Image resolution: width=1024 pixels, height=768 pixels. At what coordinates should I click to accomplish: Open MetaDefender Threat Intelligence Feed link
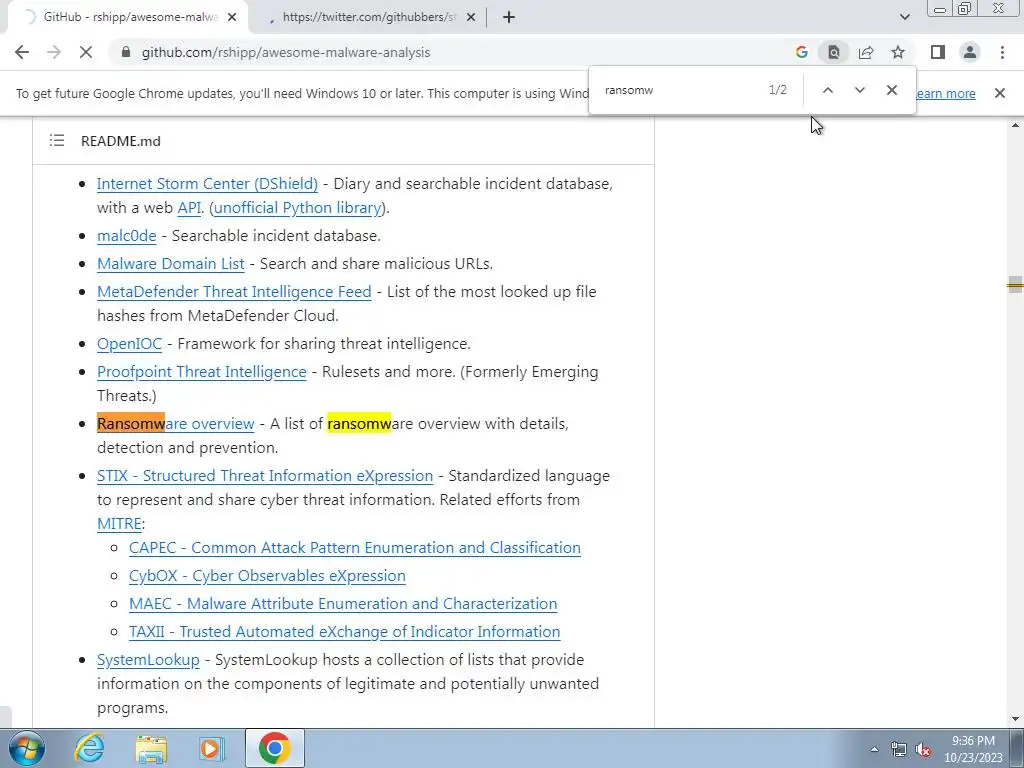pos(234,292)
